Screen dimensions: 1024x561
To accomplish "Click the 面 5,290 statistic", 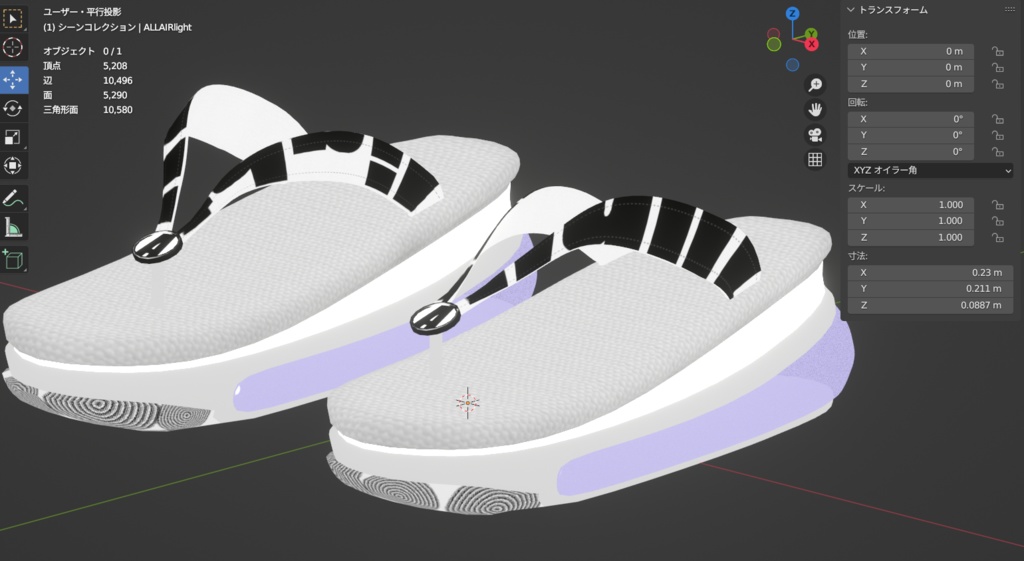I will (x=85, y=95).
